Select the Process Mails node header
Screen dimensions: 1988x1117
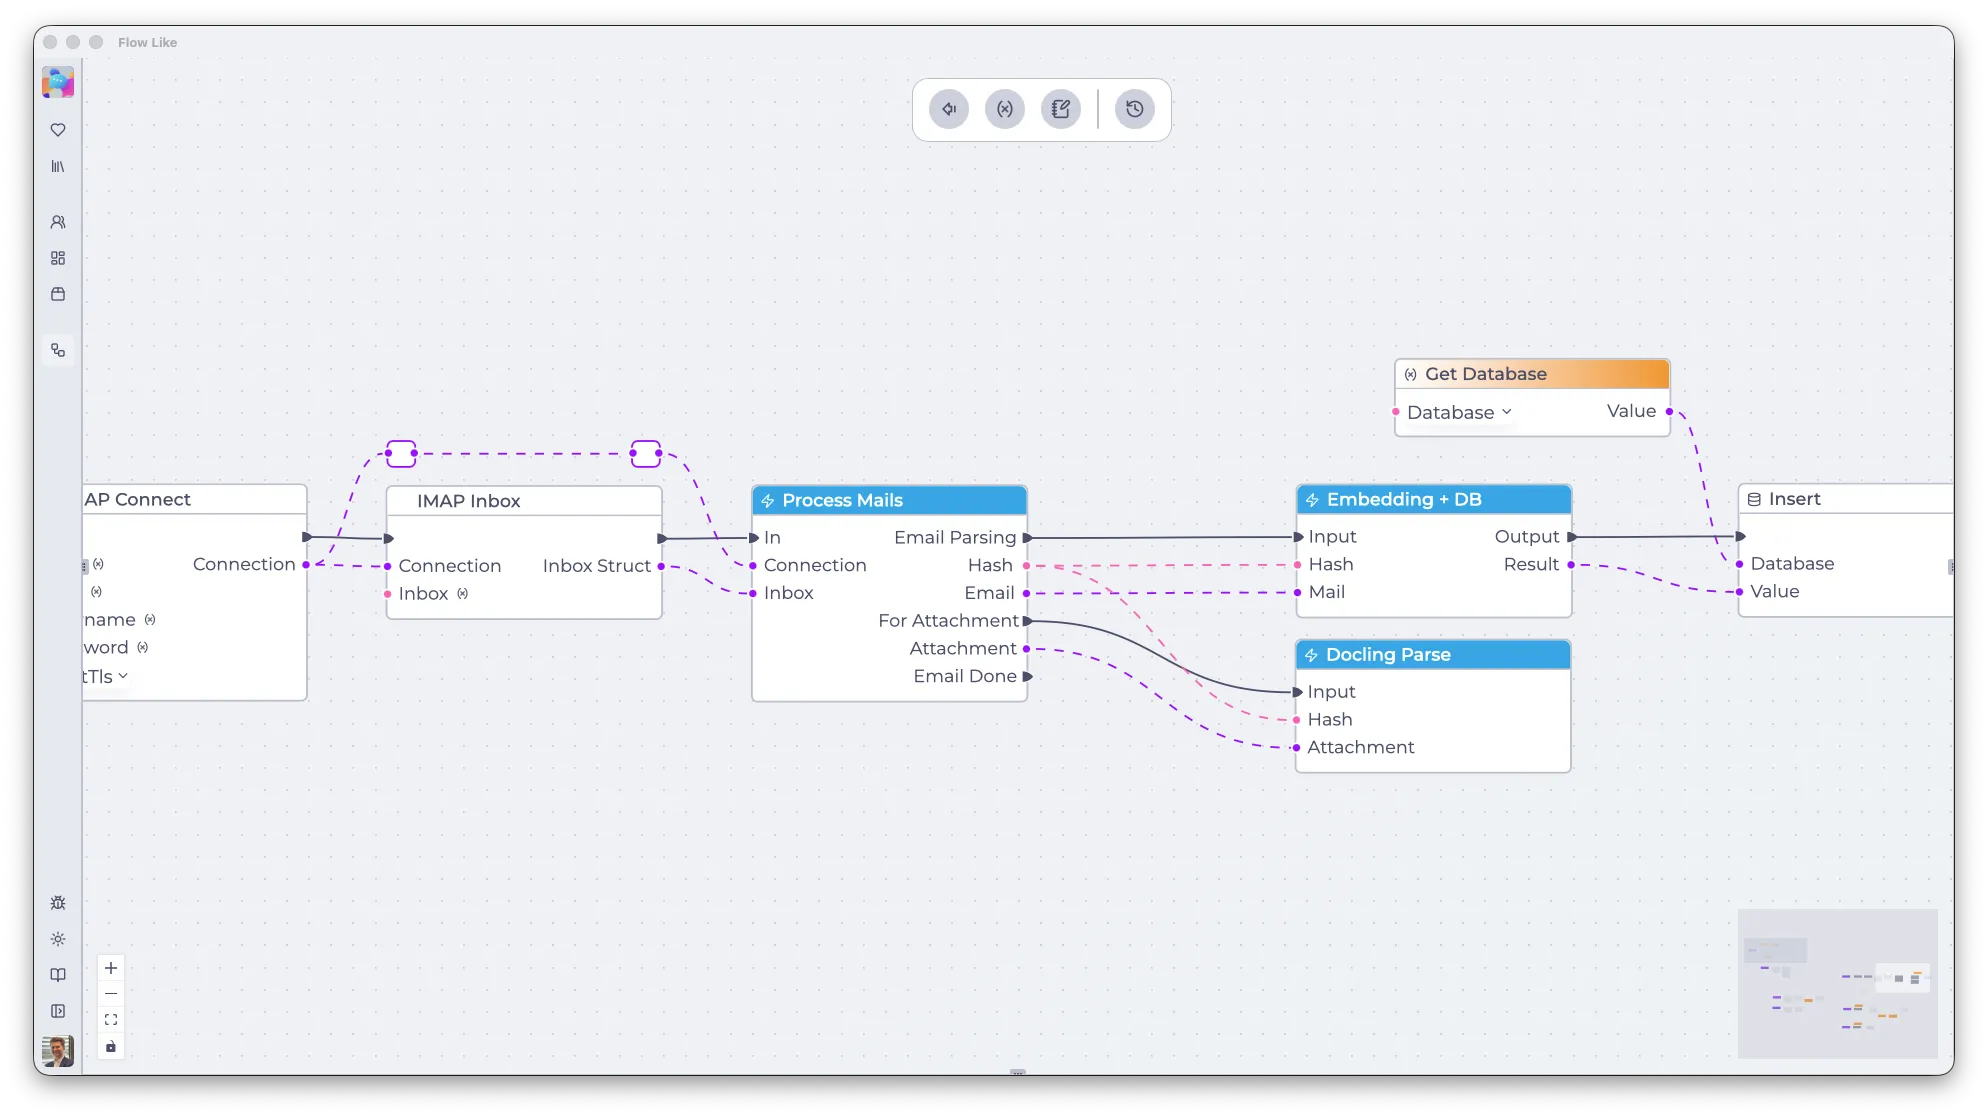889,500
